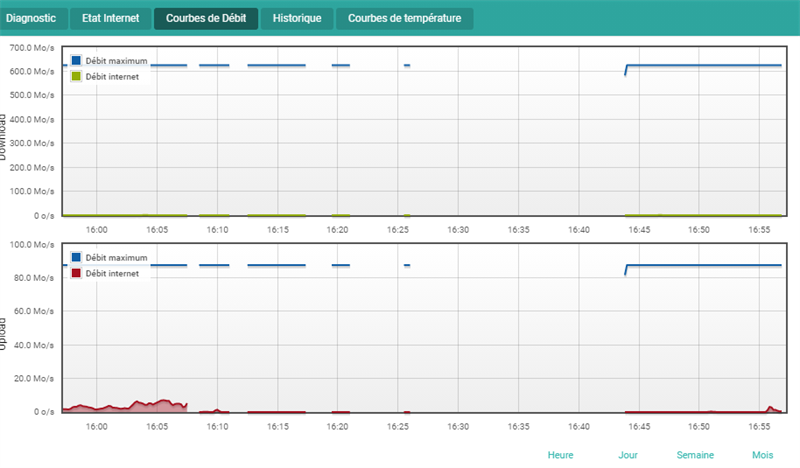
Task: Click the 500.0 Mo/s label on download axis
Action: [32, 95]
